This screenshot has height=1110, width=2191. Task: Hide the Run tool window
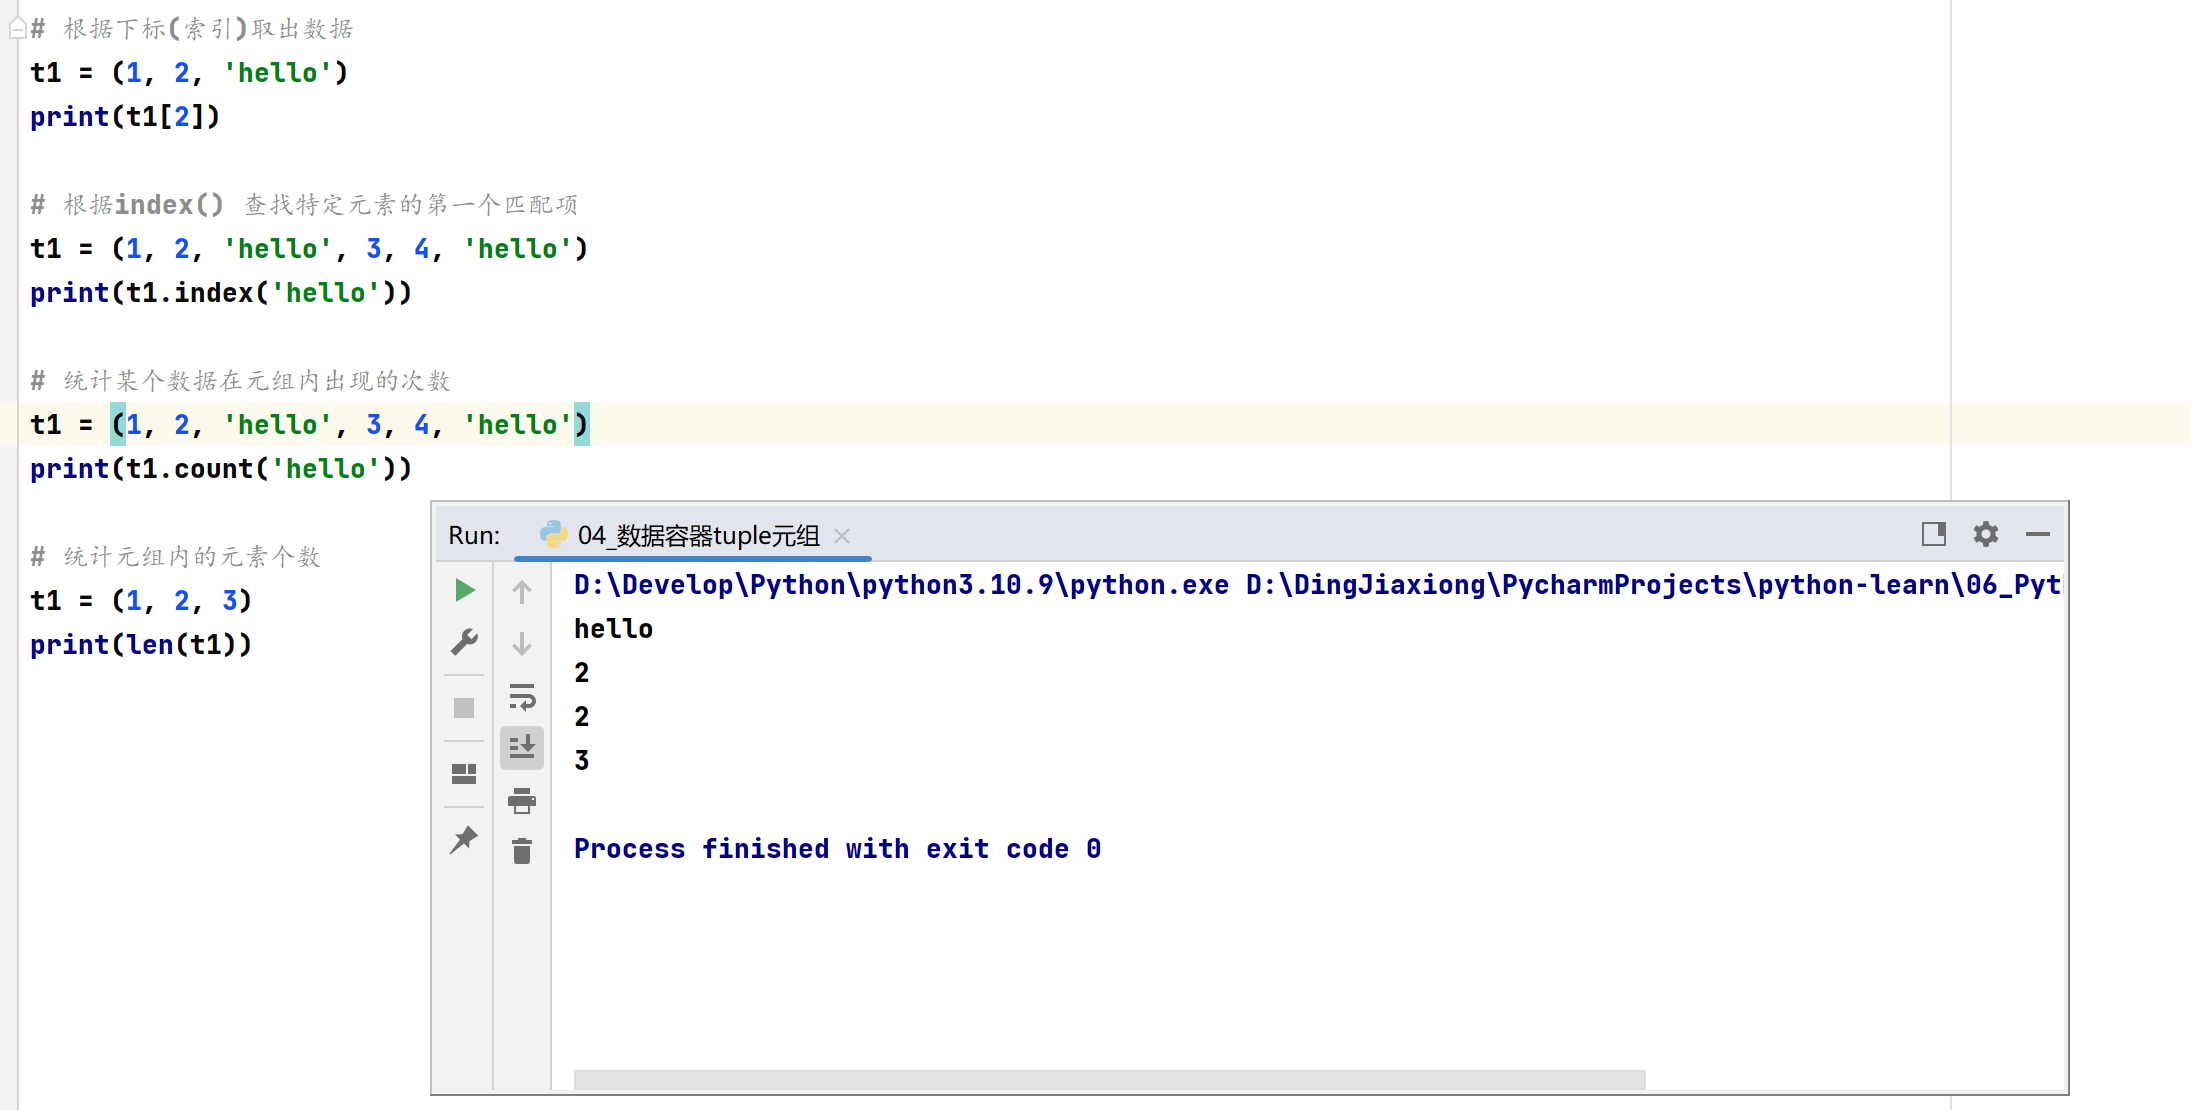click(2039, 534)
